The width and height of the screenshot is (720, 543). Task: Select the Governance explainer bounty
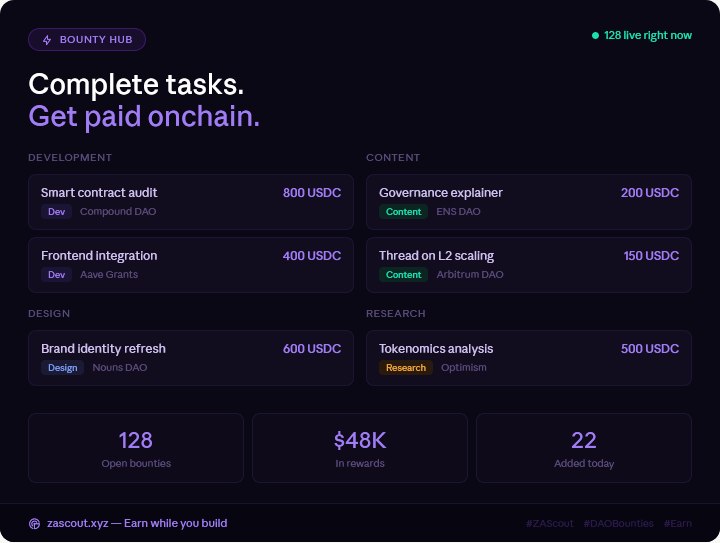[x=529, y=202]
